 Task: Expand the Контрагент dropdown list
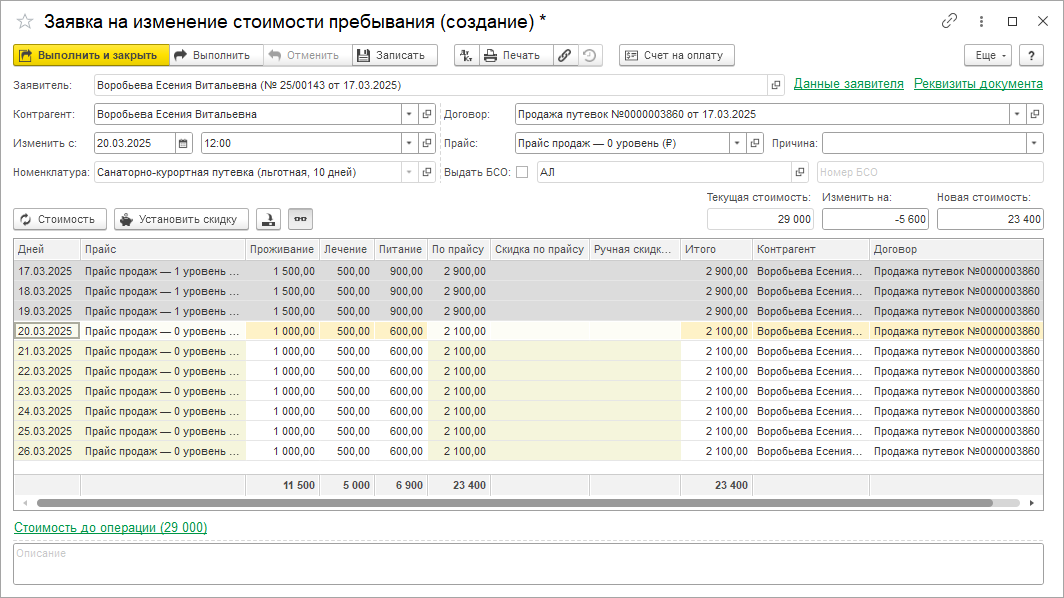pos(409,115)
